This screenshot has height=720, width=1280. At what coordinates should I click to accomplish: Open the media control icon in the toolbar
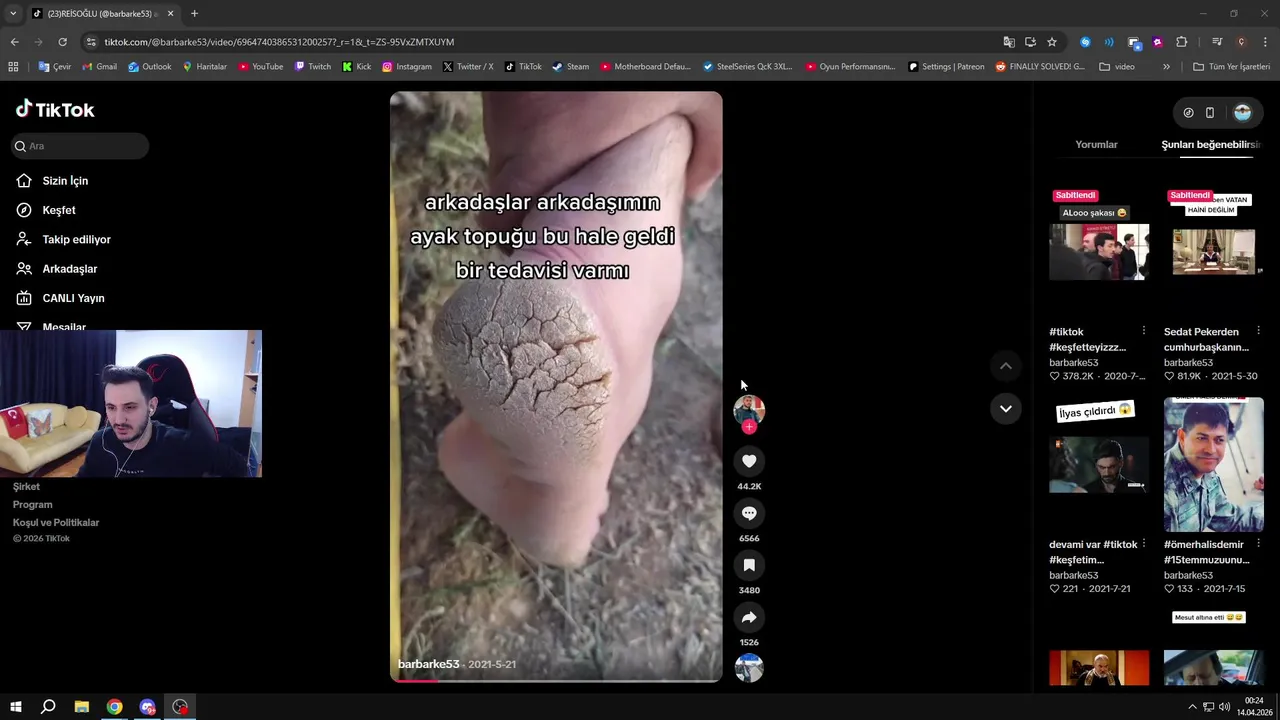pos(1217,42)
